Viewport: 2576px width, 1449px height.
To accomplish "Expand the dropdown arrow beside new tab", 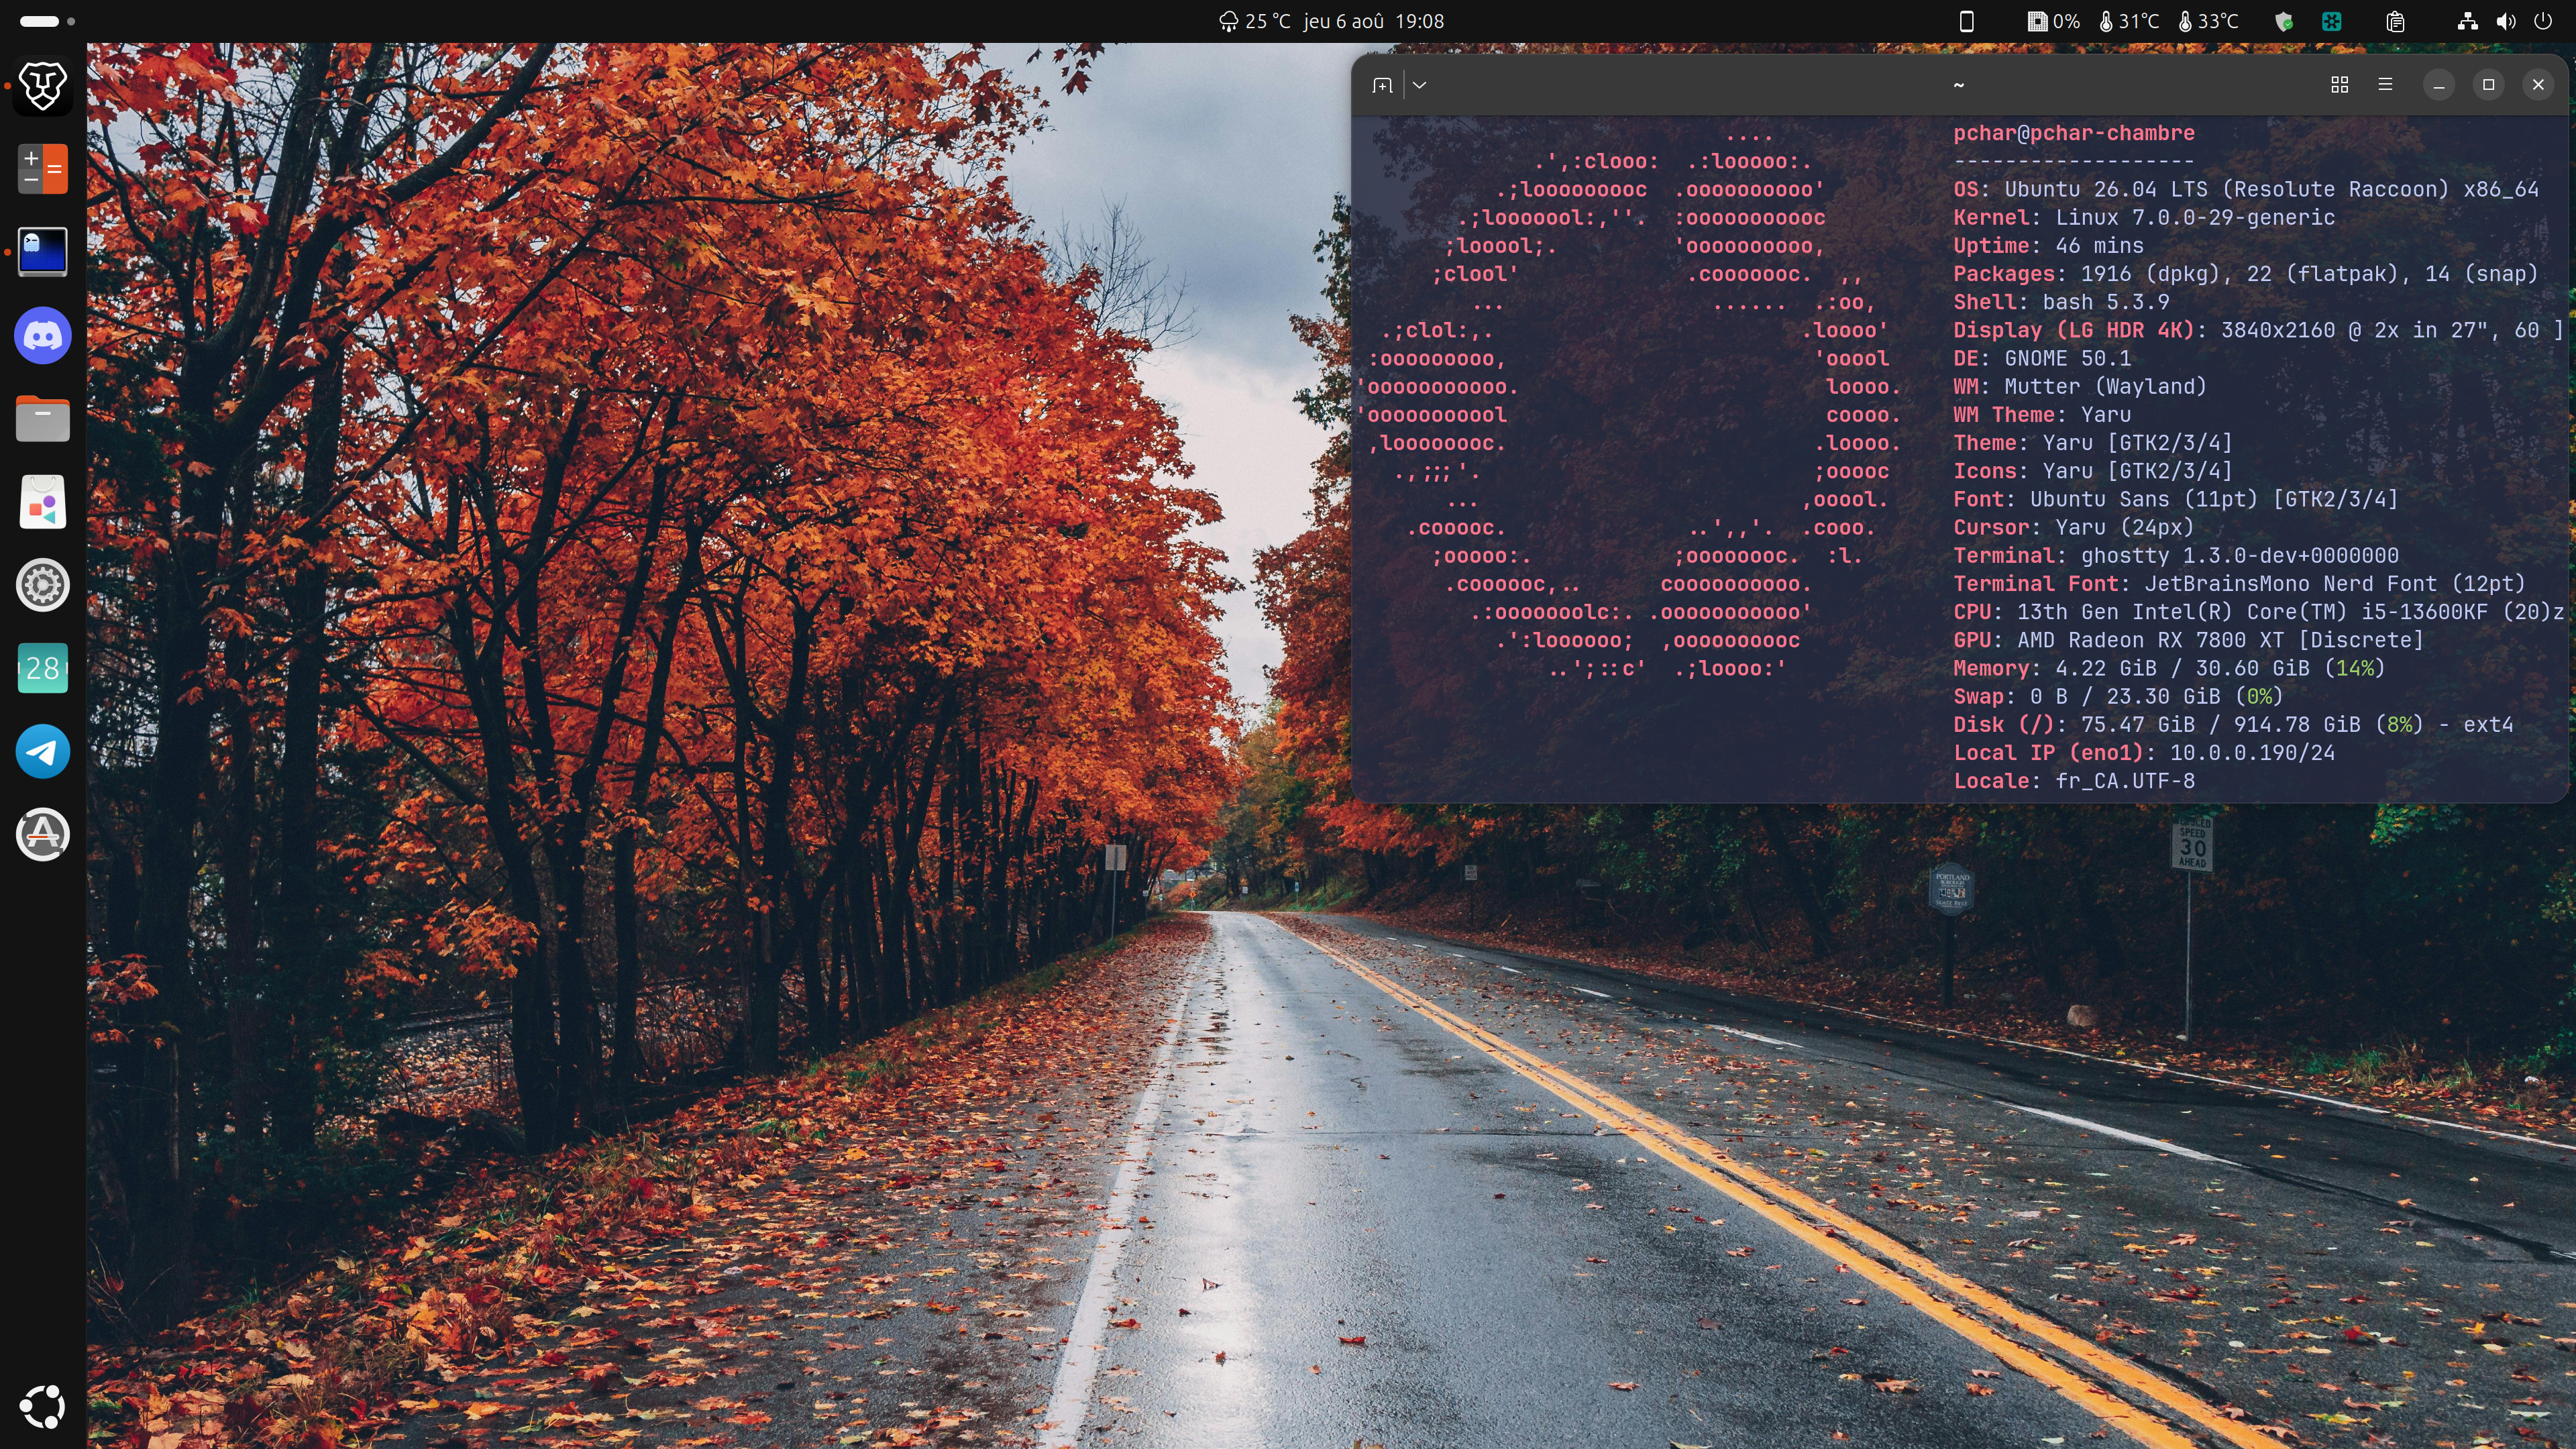I will coord(1419,85).
